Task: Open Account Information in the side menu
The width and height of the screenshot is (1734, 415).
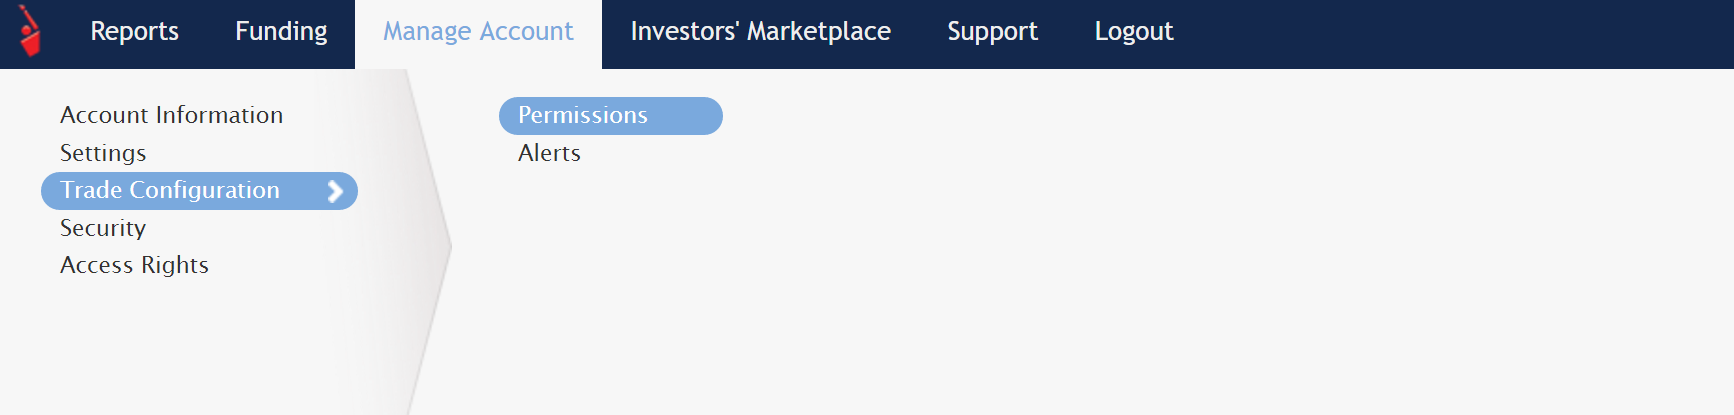Action: click(x=171, y=115)
